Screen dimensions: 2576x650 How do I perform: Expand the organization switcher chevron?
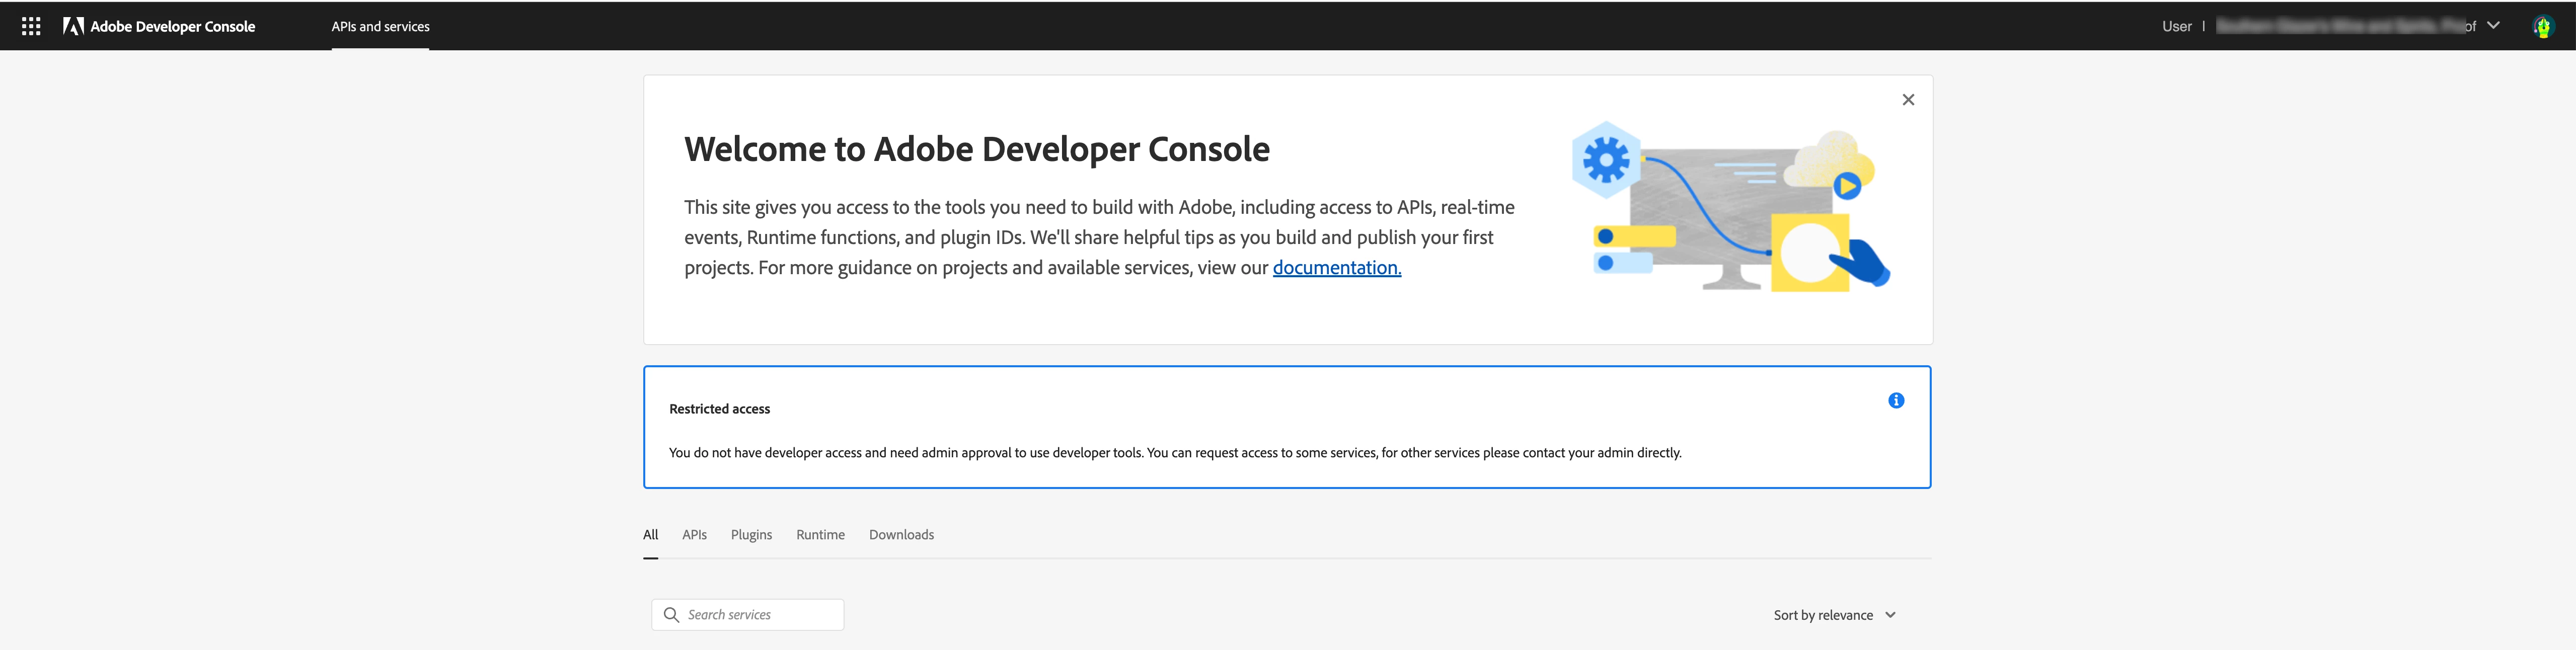click(2493, 26)
